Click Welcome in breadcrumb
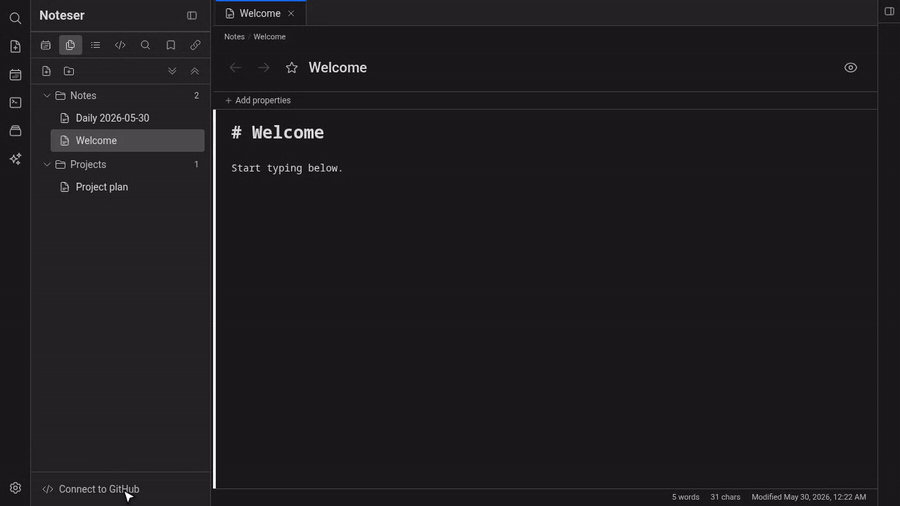 [269, 37]
